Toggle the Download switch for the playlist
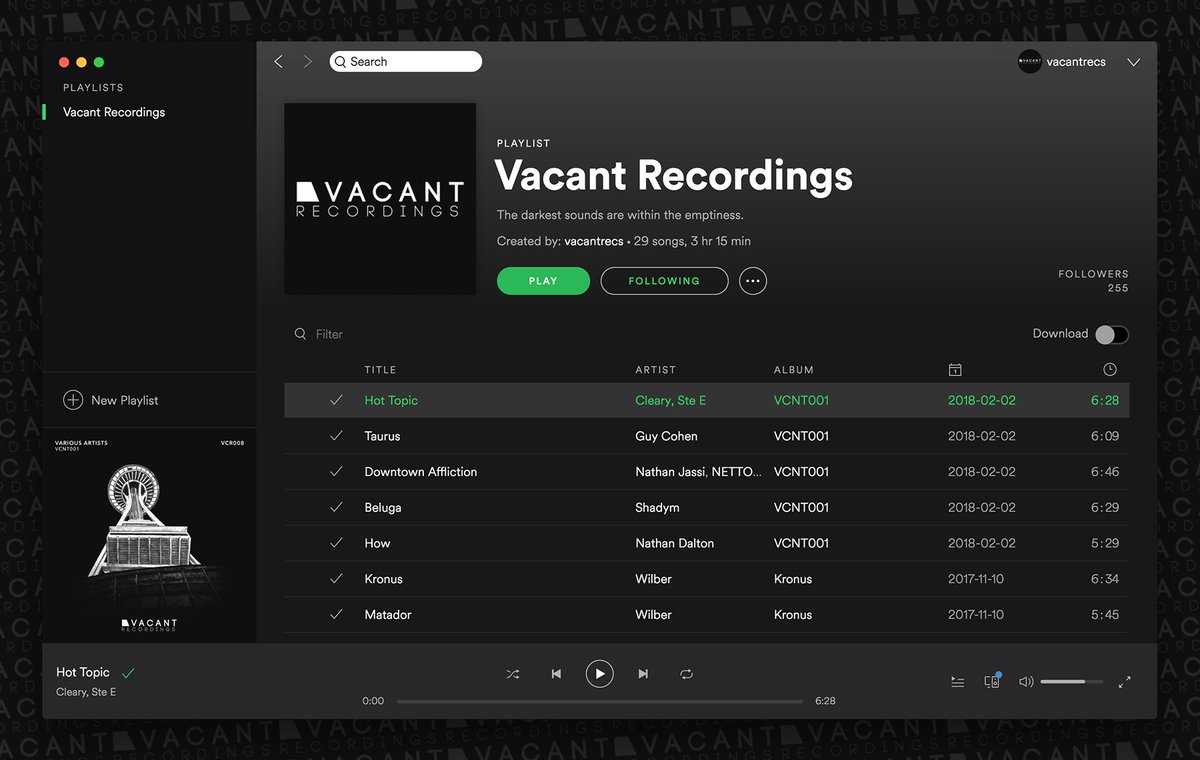 pyautogui.click(x=1111, y=334)
